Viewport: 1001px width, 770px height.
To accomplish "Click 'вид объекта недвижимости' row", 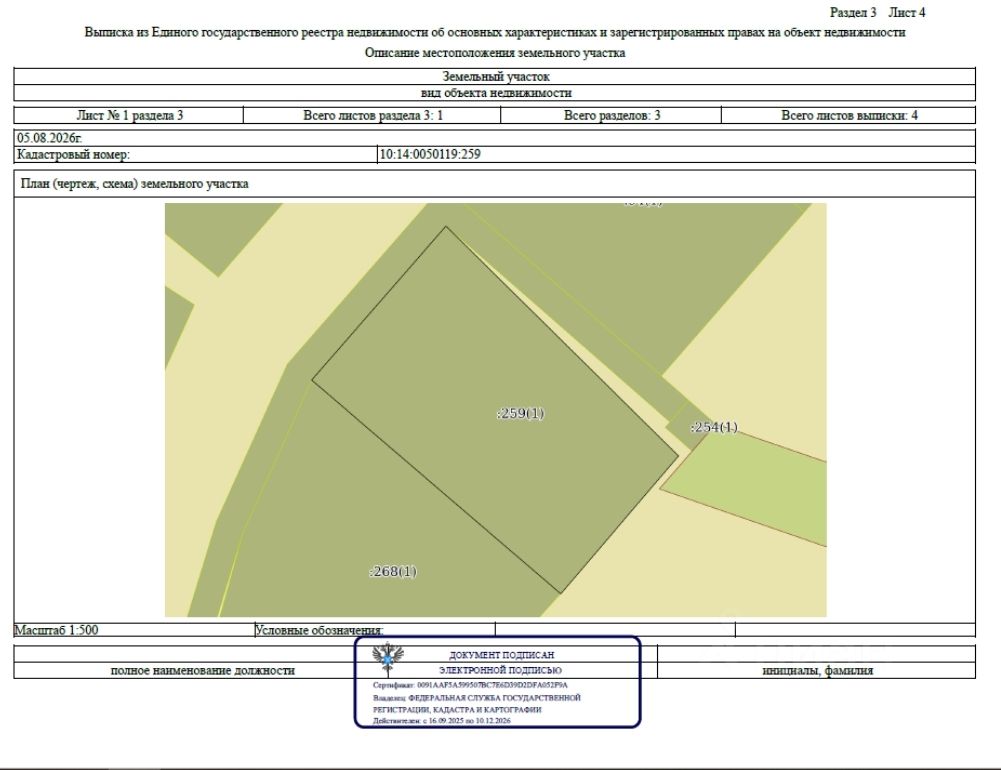I will coord(495,93).
